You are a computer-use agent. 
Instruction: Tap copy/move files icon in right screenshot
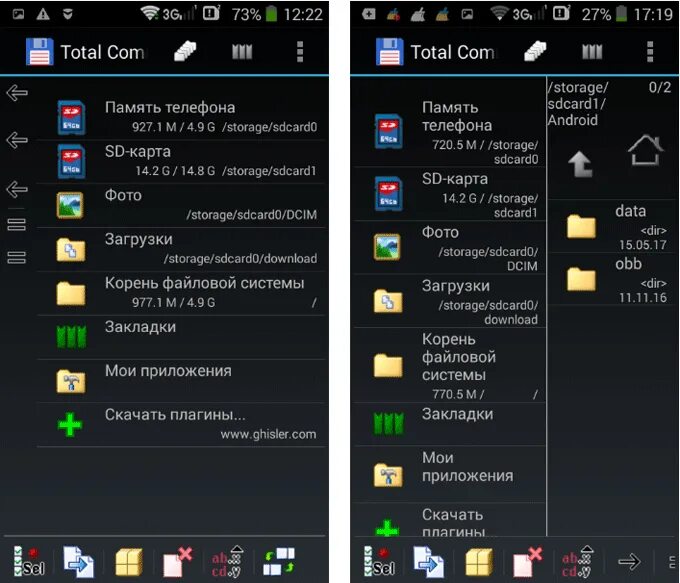[x=428, y=561]
